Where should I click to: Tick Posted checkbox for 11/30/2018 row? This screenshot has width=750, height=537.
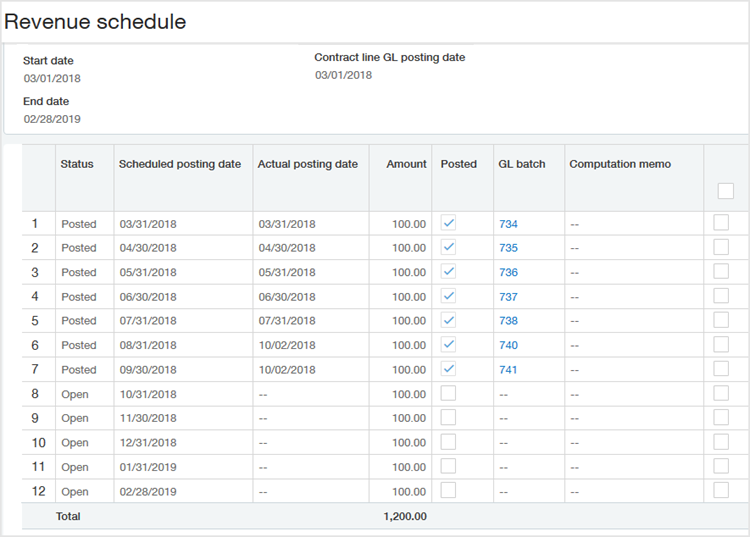coord(448,417)
